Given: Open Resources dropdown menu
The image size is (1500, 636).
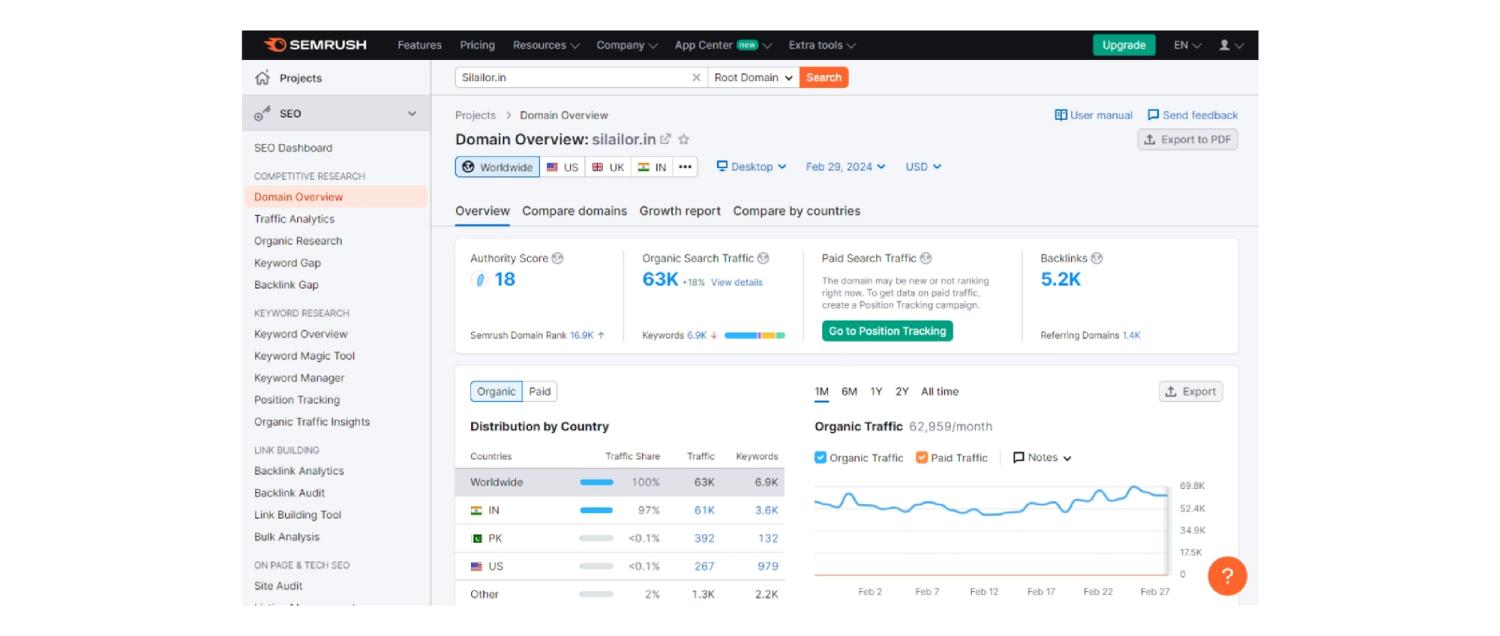Looking at the screenshot, I should click(x=546, y=45).
